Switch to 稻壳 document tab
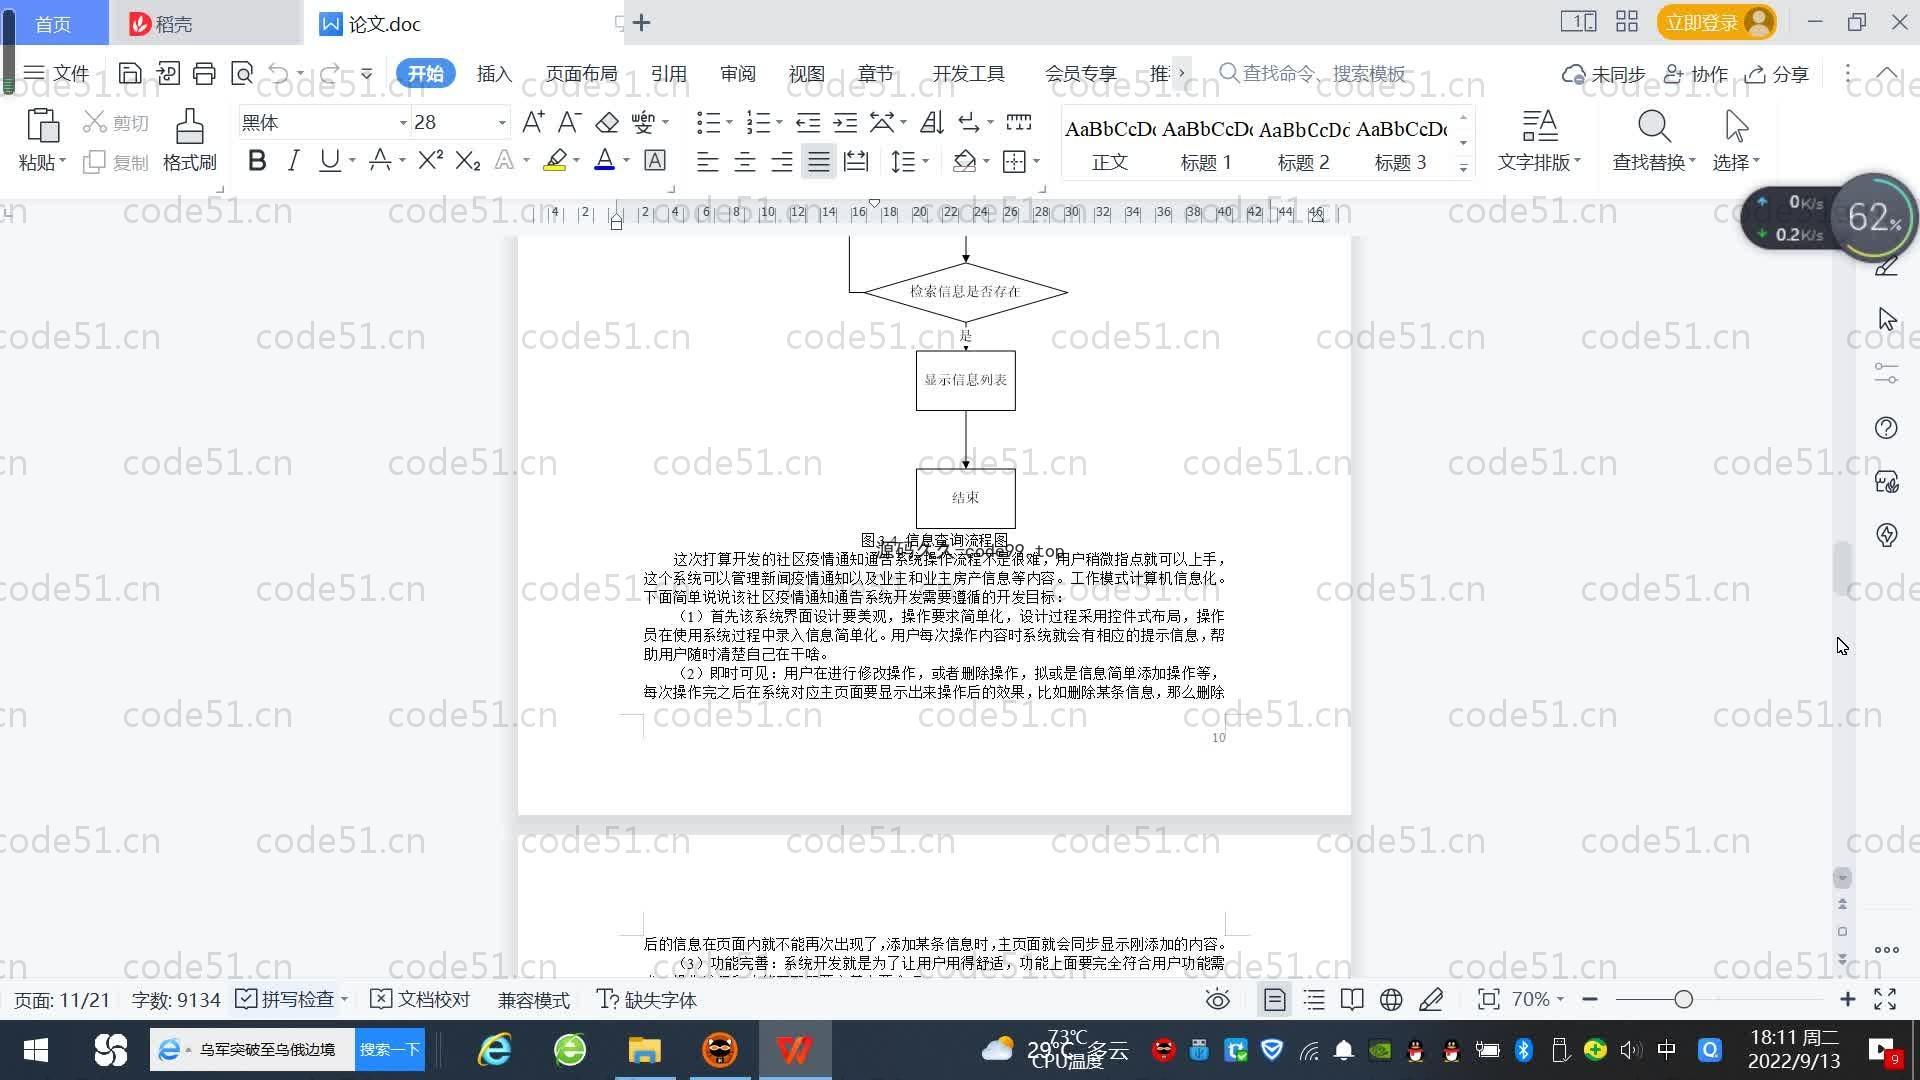 [x=205, y=23]
